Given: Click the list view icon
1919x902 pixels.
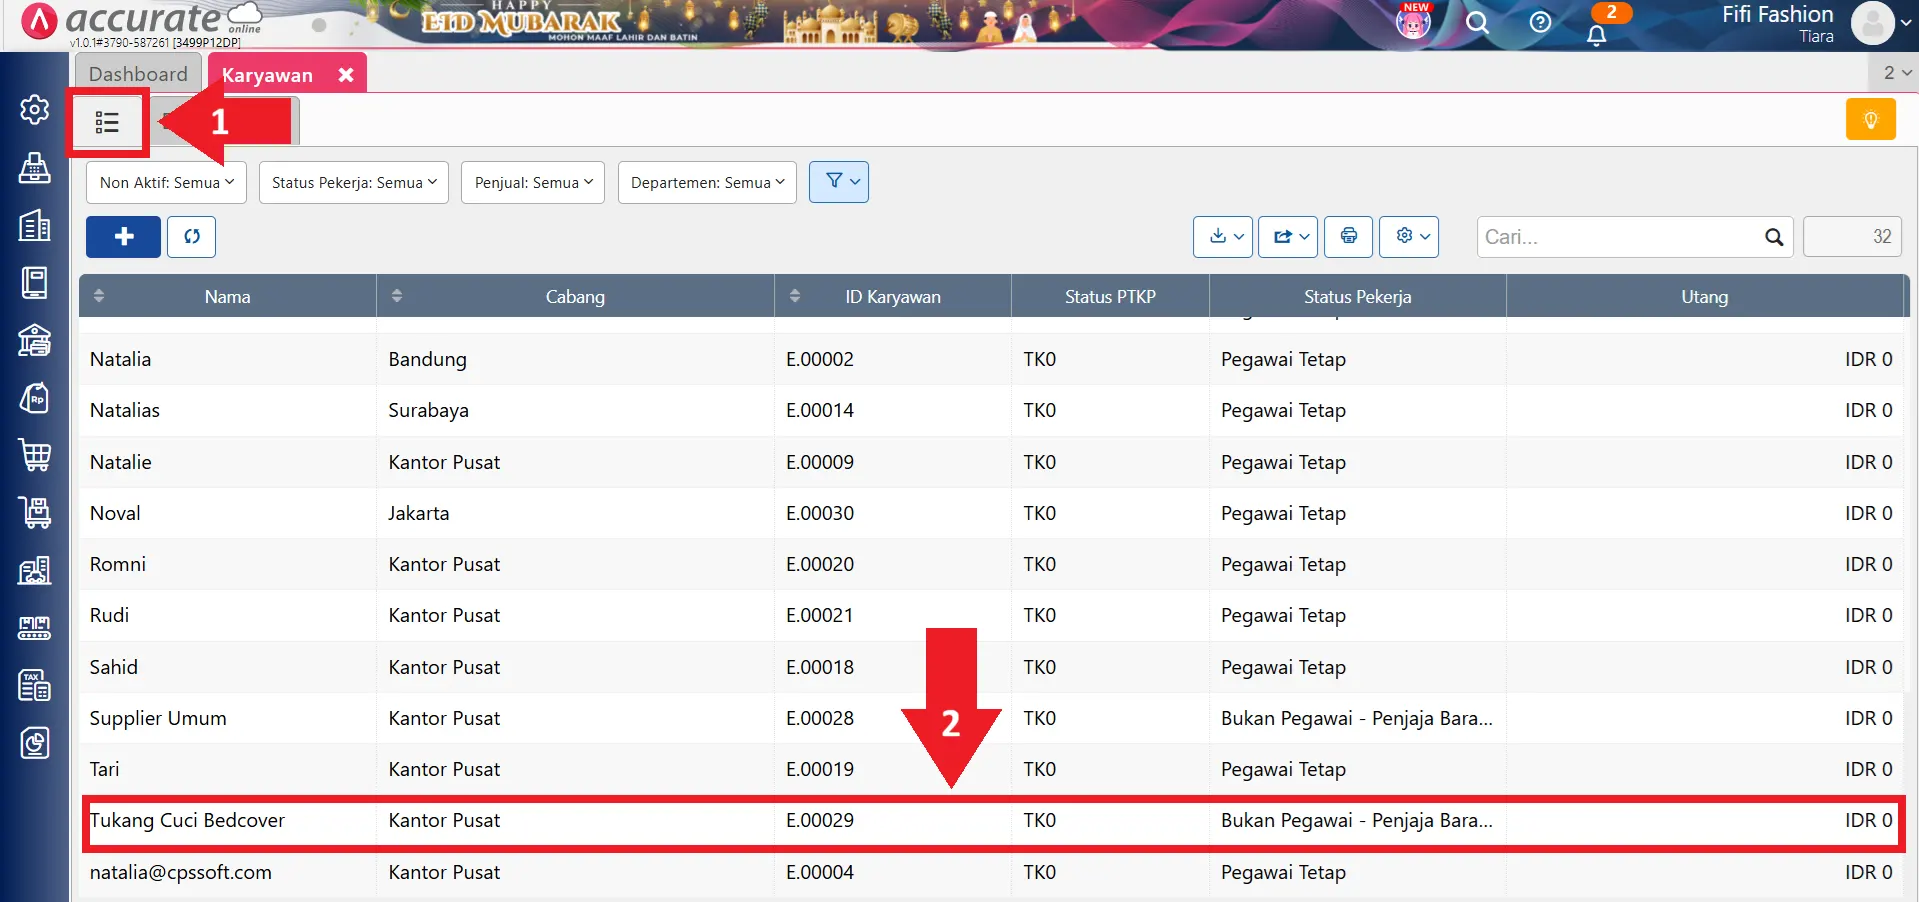Looking at the screenshot, I should click(107, 122).
